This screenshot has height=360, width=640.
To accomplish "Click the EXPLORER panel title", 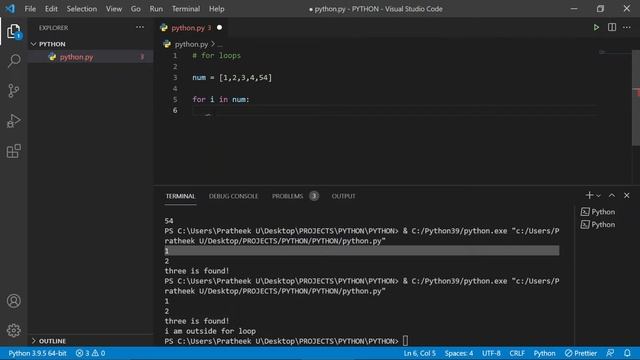I will [53, 28].
